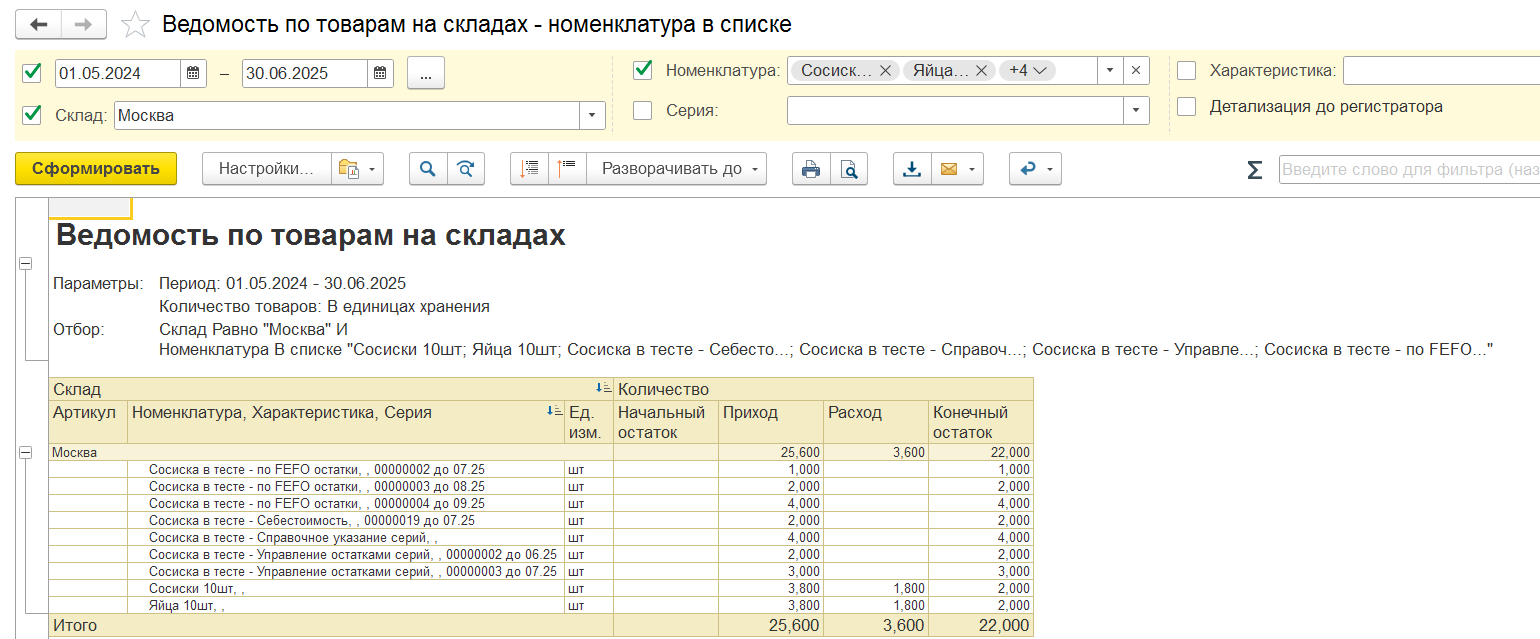
Task: Toggle Детализация до регистратора checkbox
Action: (1187, 106)
